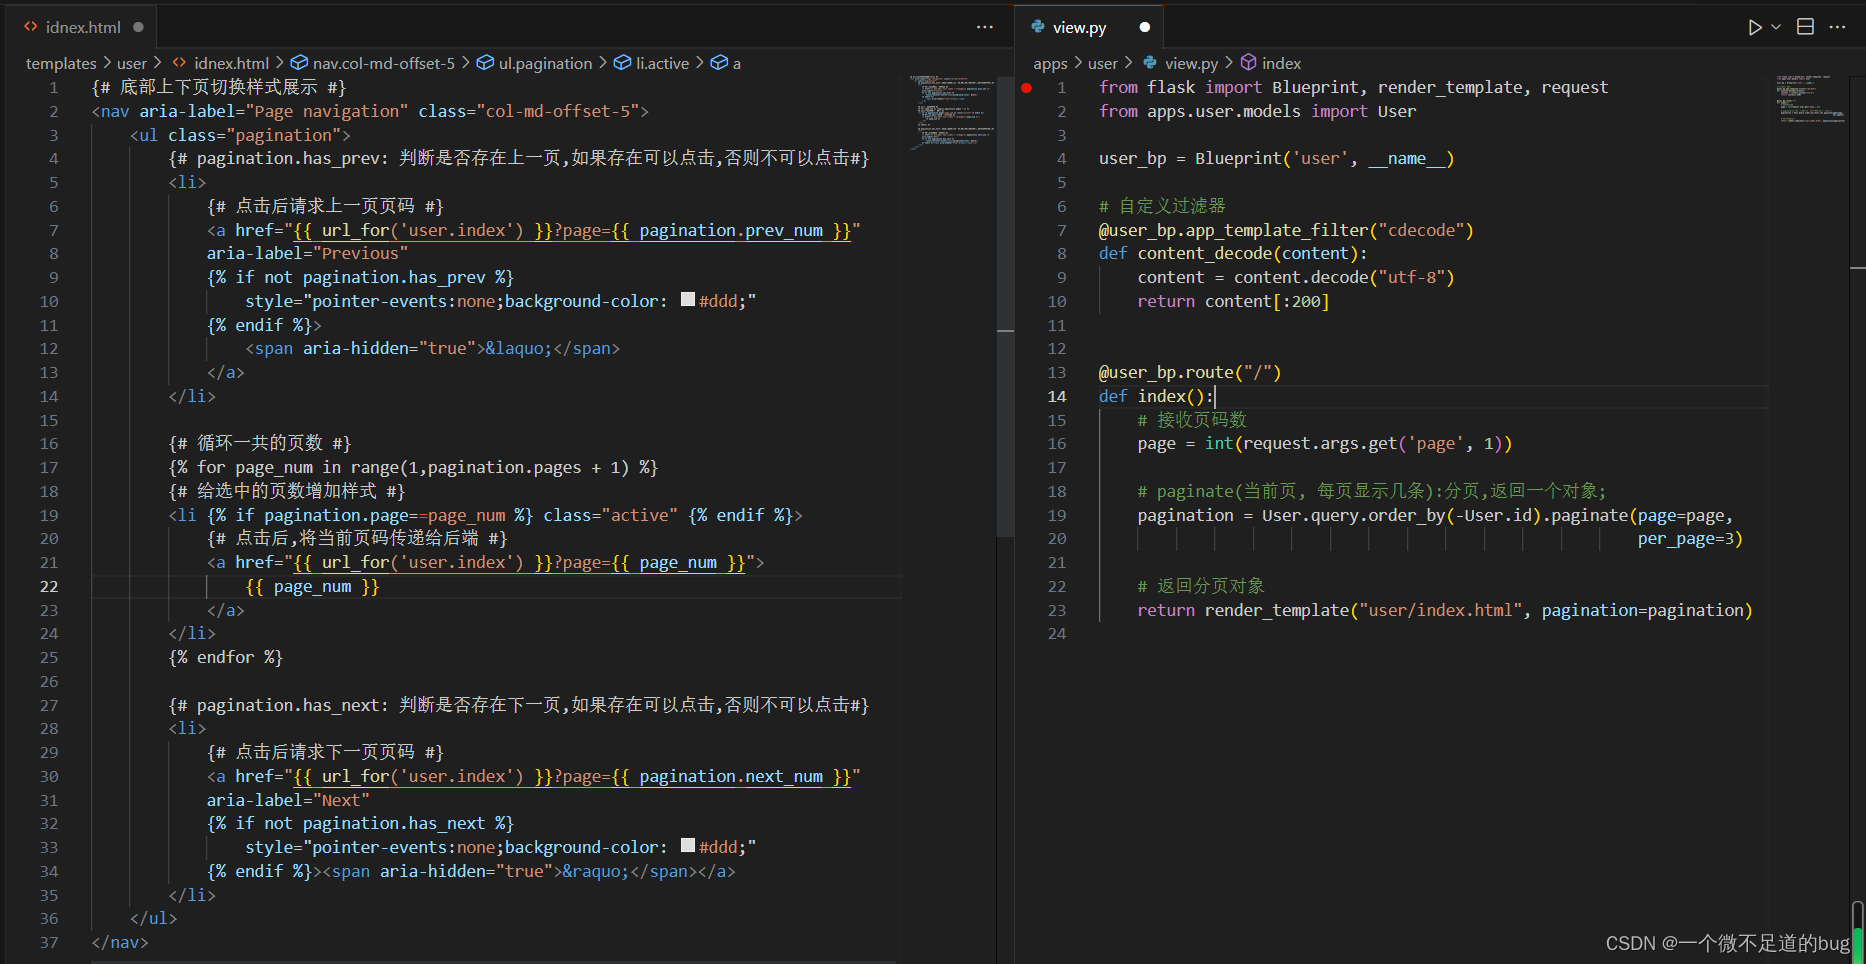Click cube icon beside li.active breadcrumb
The image size is (1866, 964).
click(x=622, y=63)
